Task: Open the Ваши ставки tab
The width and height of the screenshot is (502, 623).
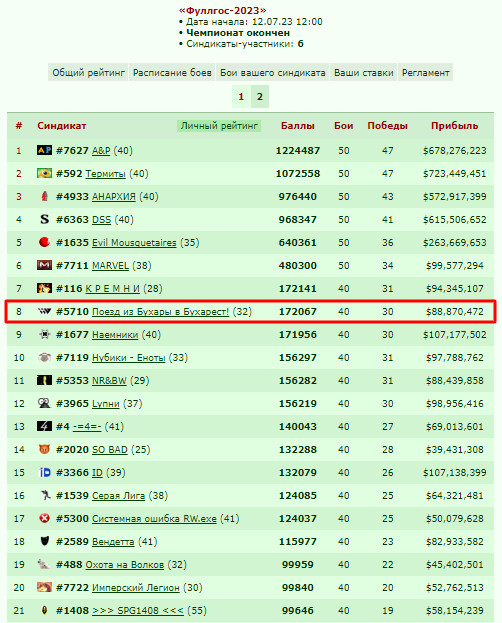Action: point(364,73)
